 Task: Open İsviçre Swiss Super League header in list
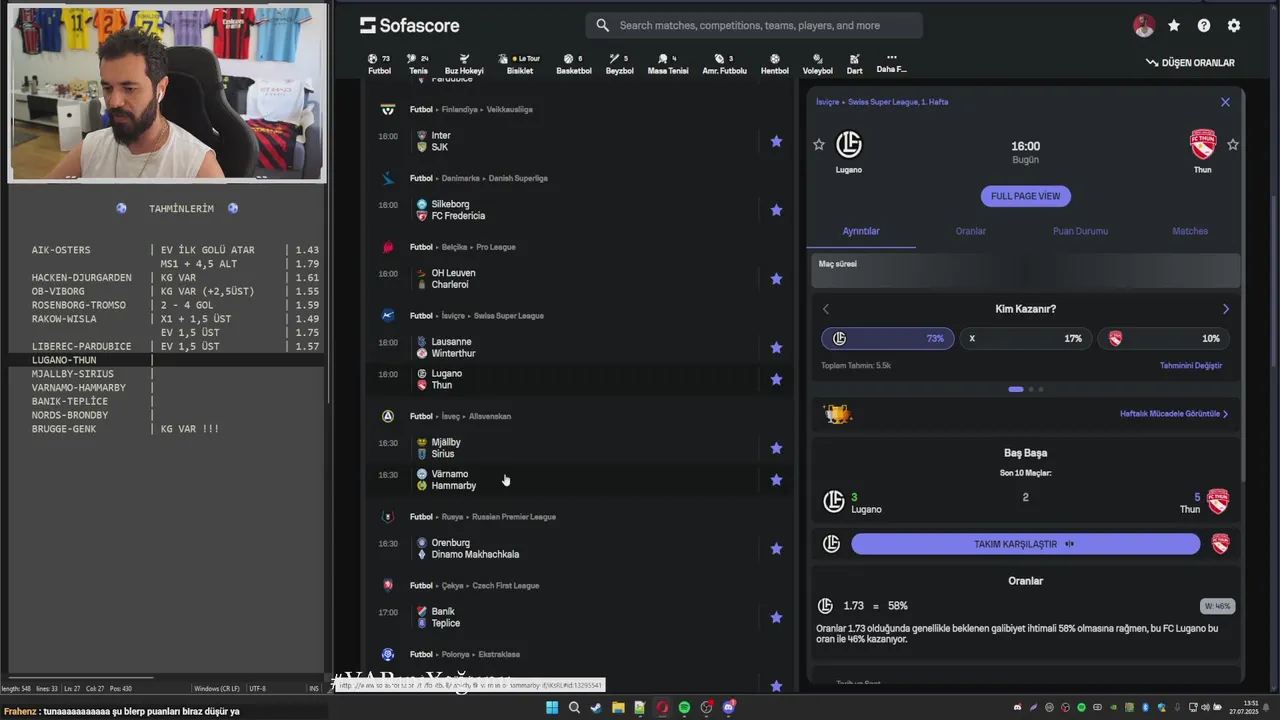[x=476, y=316]
